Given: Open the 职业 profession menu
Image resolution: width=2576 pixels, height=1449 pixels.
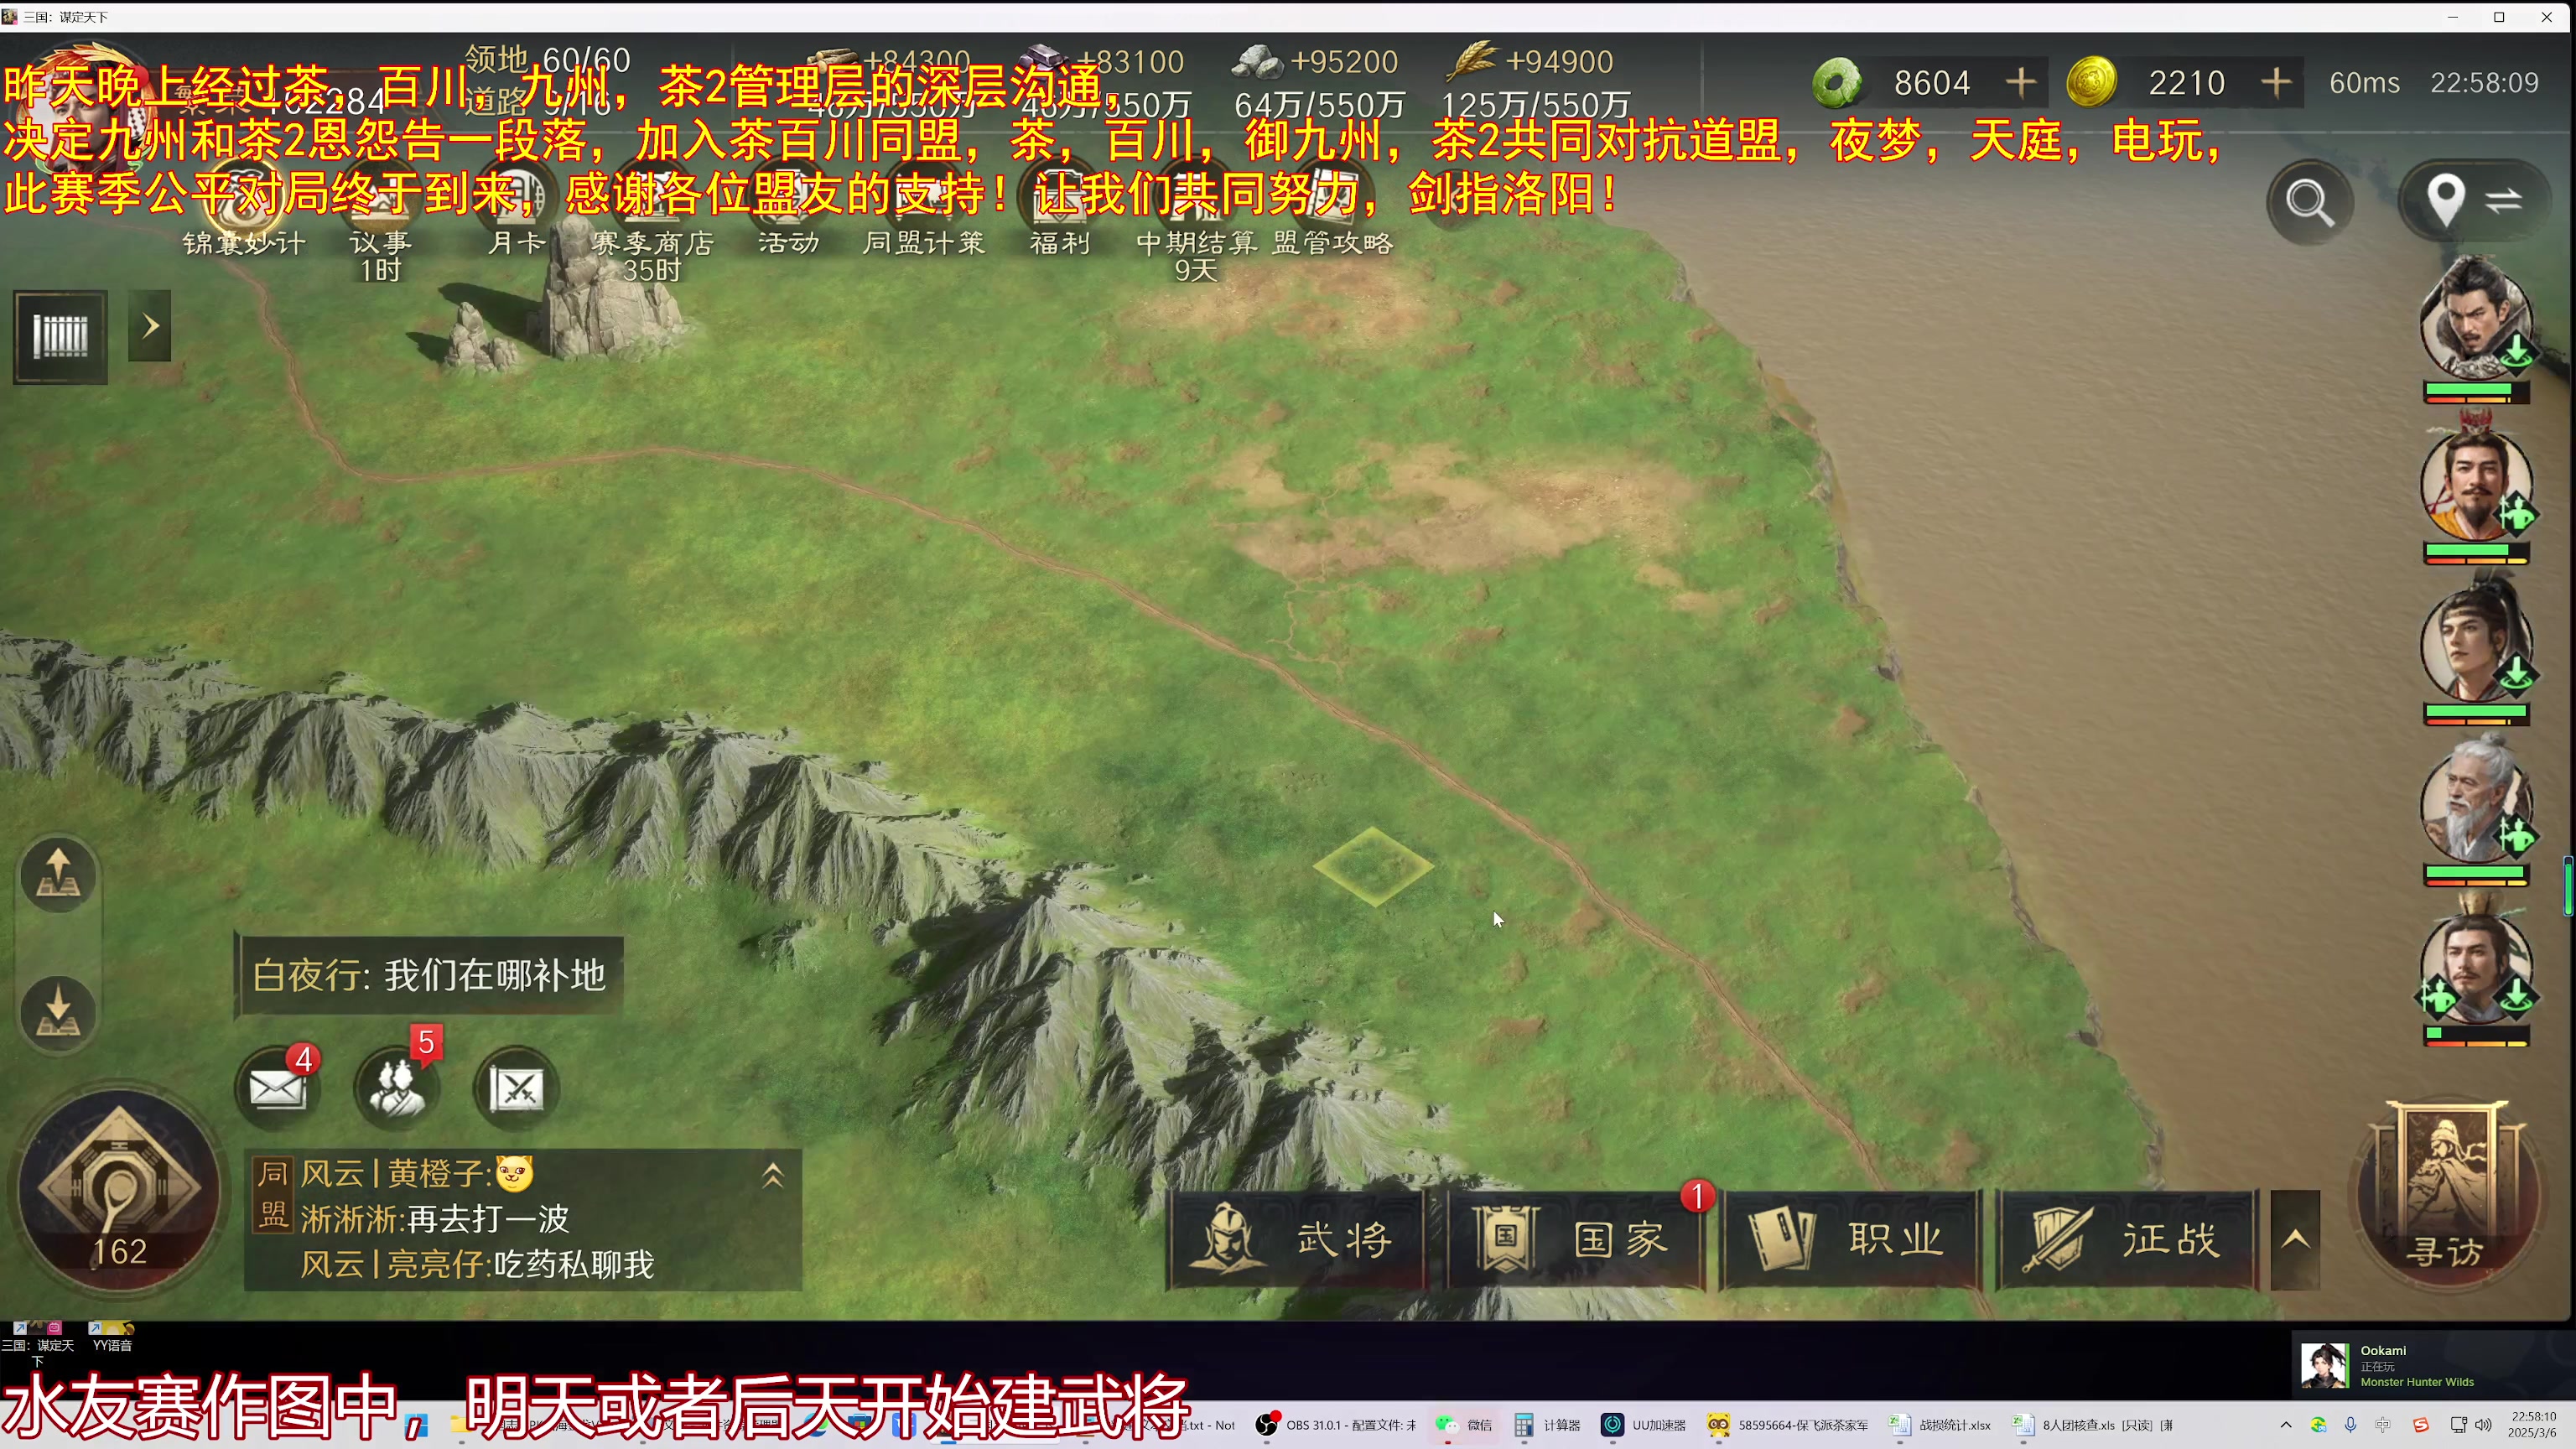Looking at the screenshot, I should click(x=1851, y=1239).
